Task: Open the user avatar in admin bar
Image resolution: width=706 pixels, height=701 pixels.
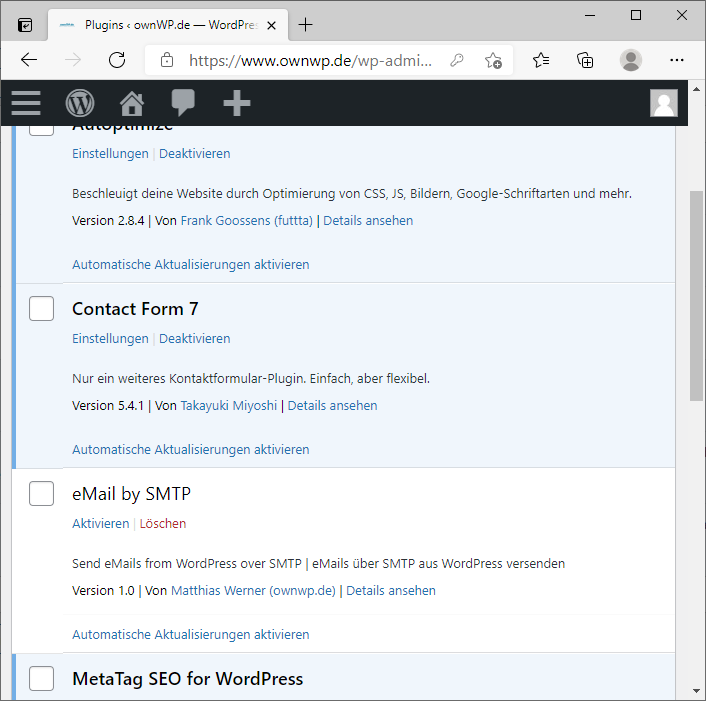Action: point(664,103)
